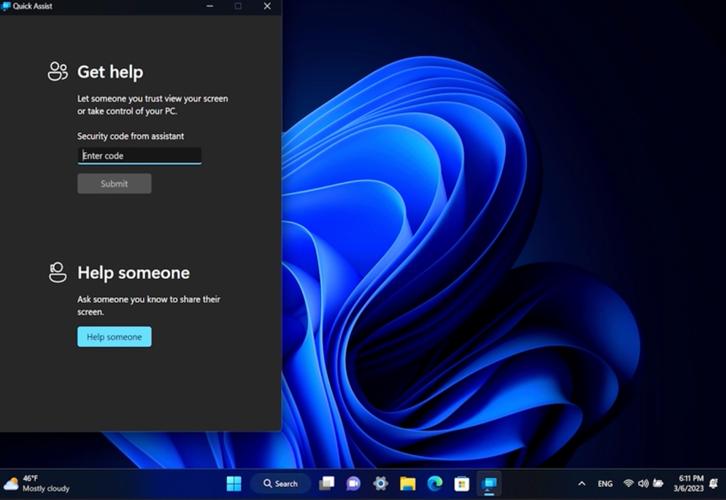Image resolution: width=726 pixels, height=500 pixels.
Task: Click the Submit button
Action: (114, 183)
